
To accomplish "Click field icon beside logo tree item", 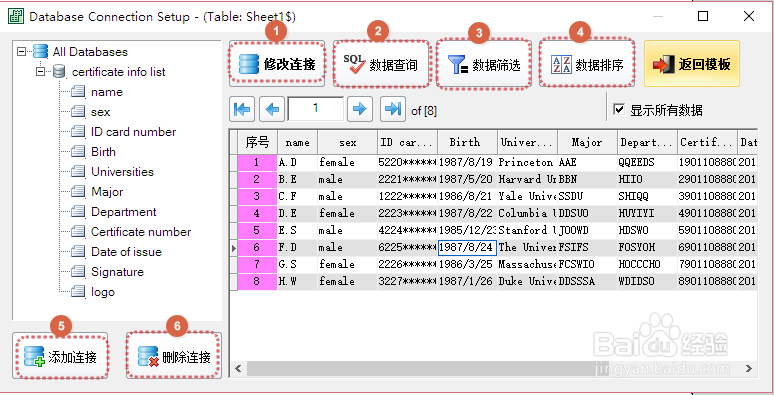I will coord(78,291).
